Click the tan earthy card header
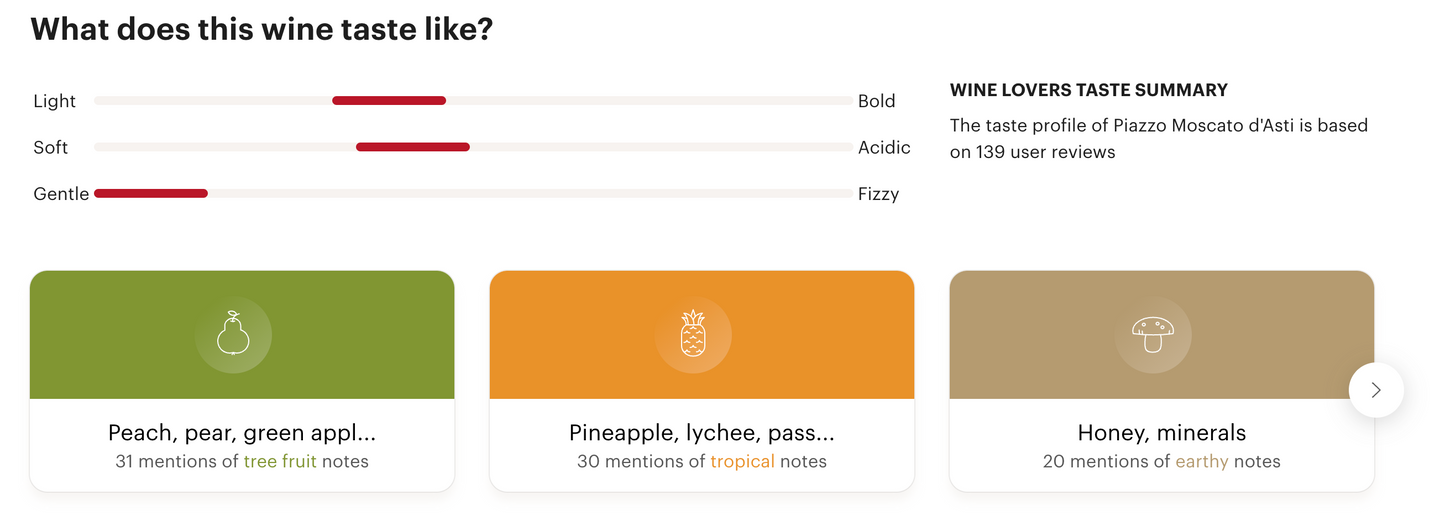The height and width of the screenshot is (516, 1445). 1162,335
